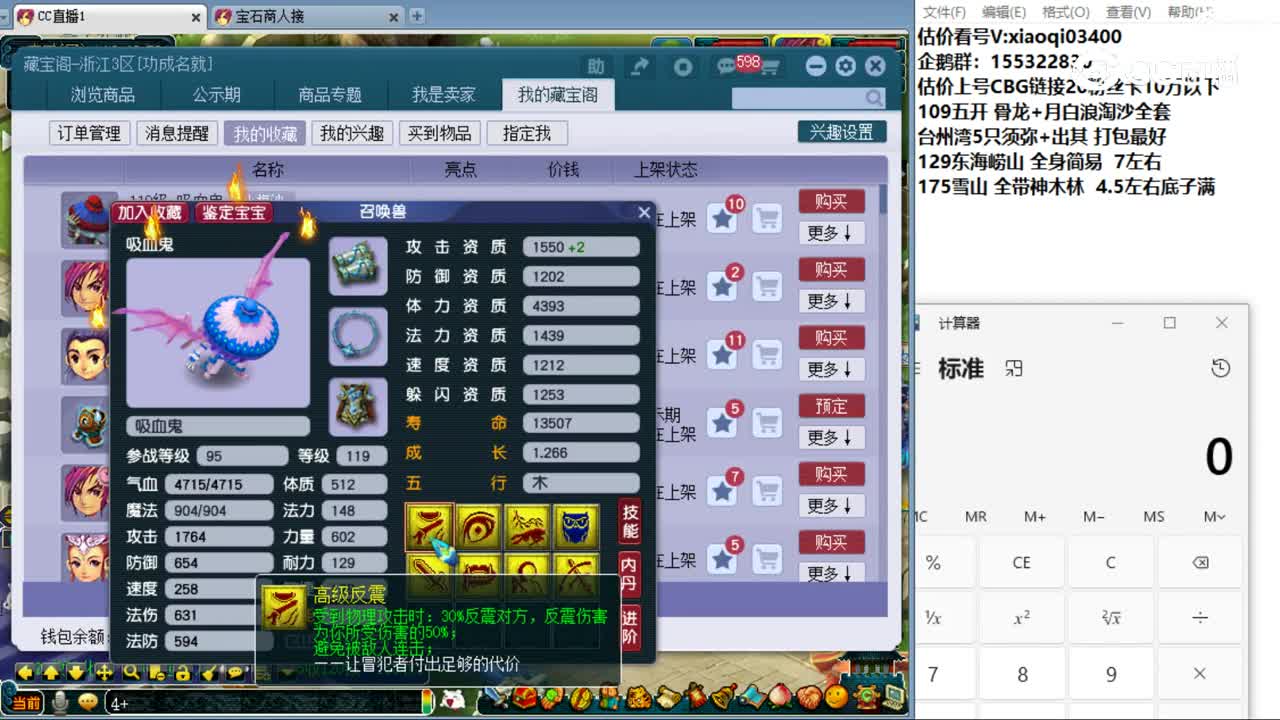
Task: Switch to 浏览商品 tab
Action: 103,95
